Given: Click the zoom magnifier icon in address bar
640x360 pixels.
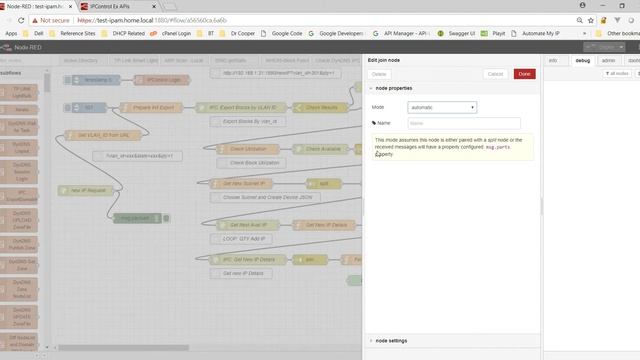Looking at the screenshot, I should click(x=579, y=20).
